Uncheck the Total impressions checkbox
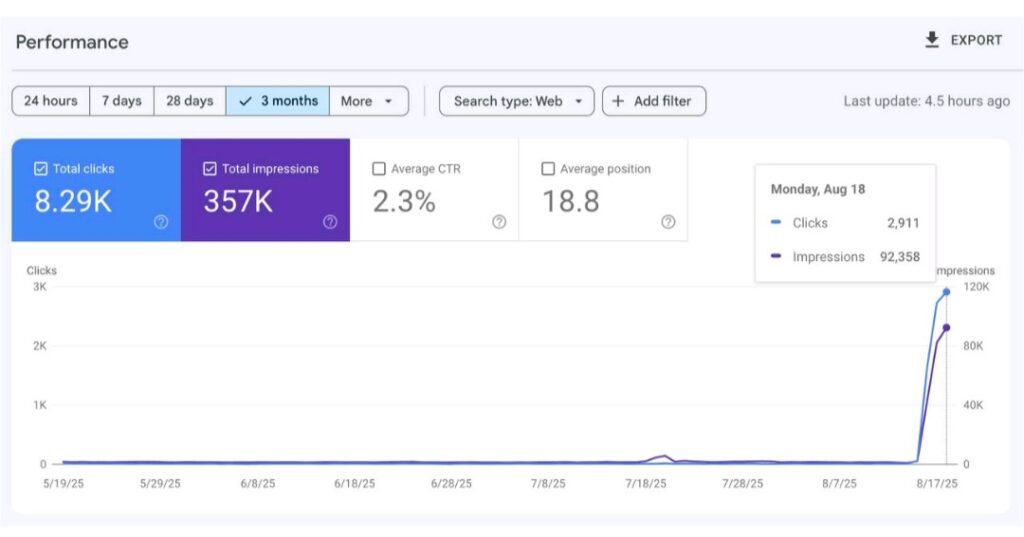 pyautogui.click(x=210, y=169)
